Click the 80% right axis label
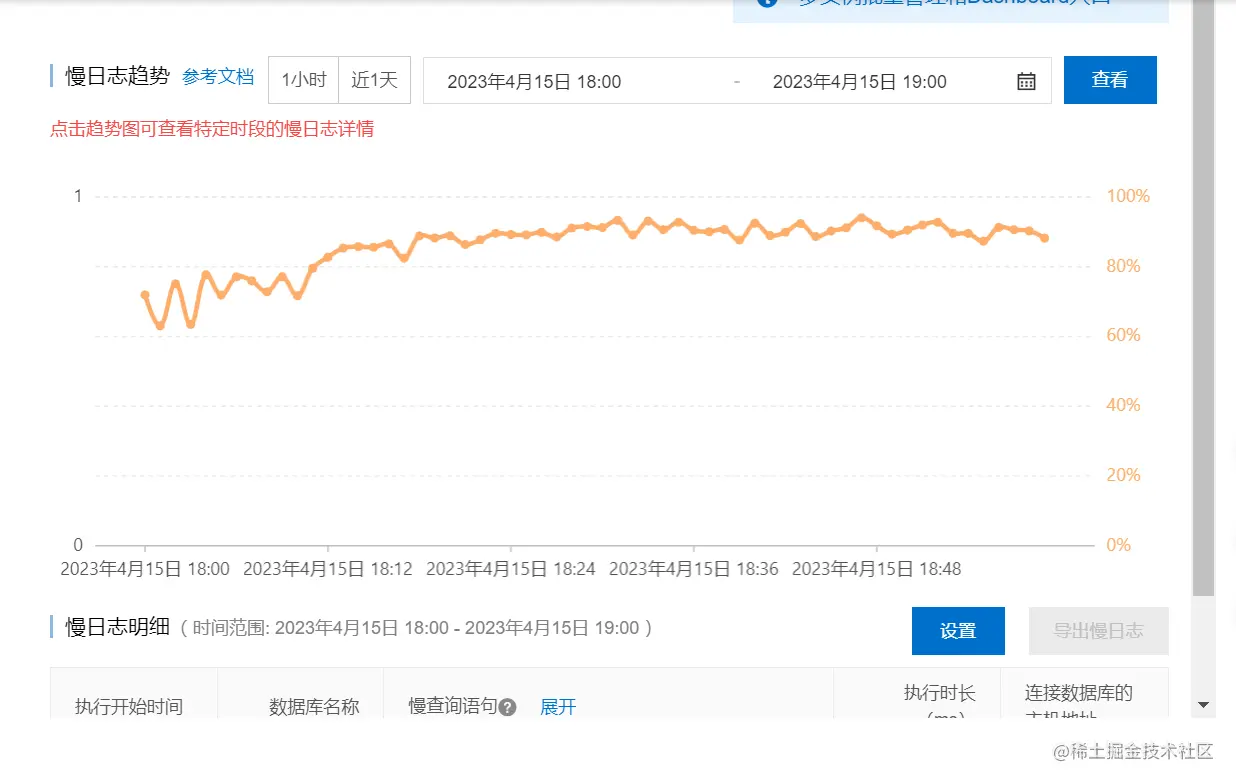This screenshot has width=1236, height=784. (x=1124, y=266)
